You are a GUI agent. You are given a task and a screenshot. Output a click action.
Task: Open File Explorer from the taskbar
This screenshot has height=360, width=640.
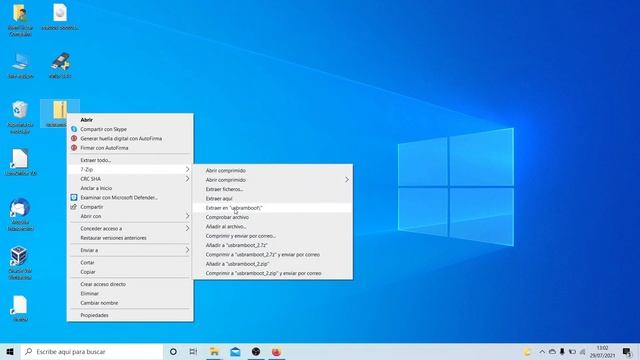(x=214, y=351)
